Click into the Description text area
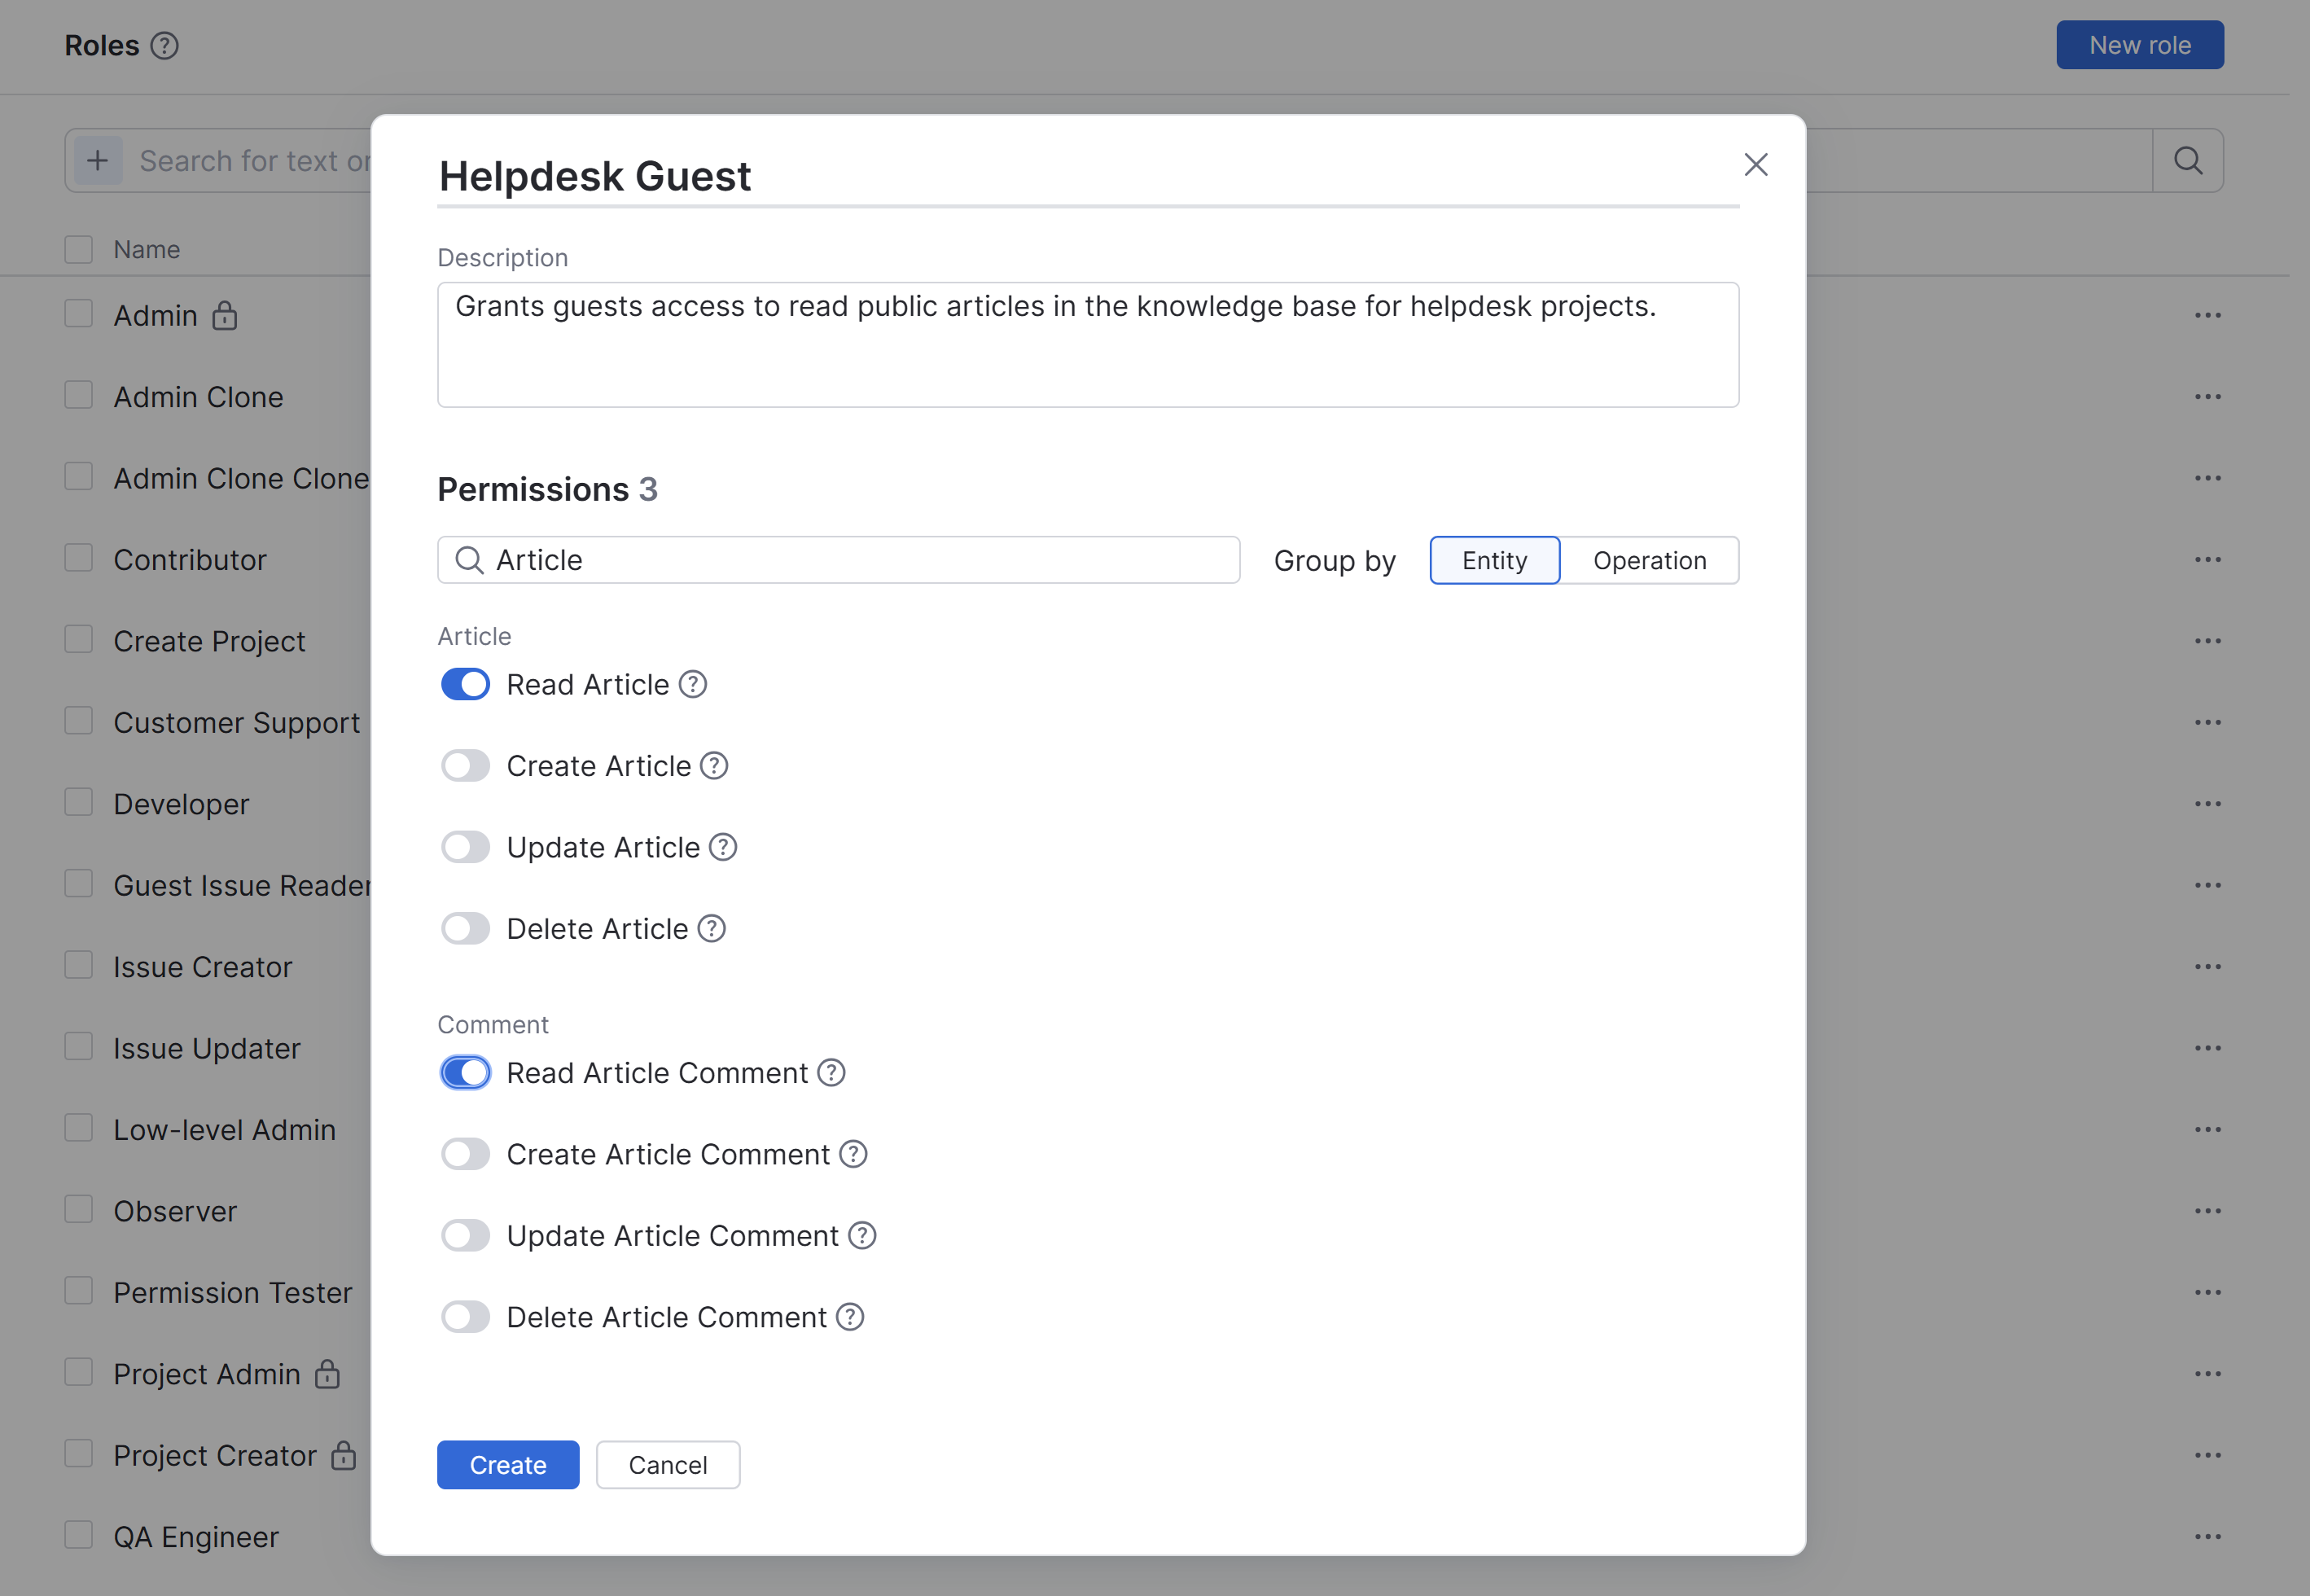This screenshot has height=1596, width=2310. [x=1088, y=345]
